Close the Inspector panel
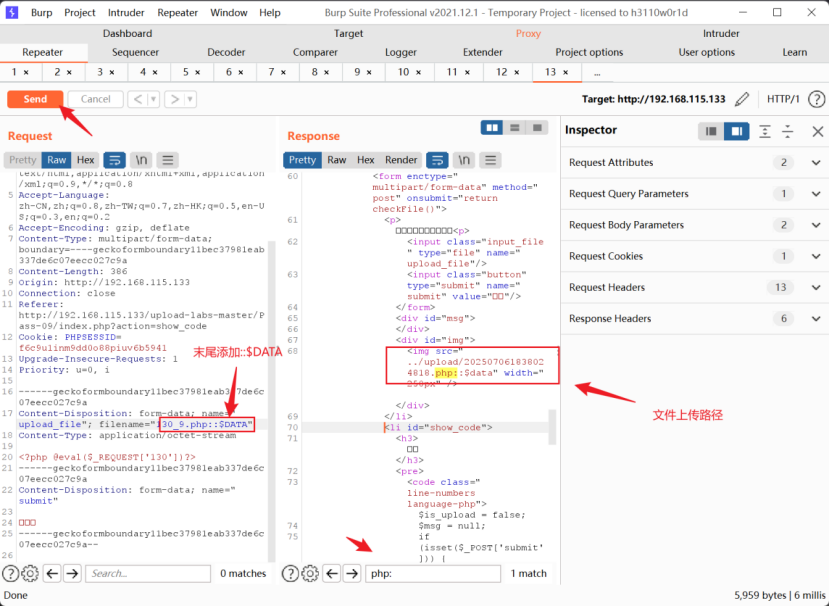This screenshot has width=830, height=606. click(x=818, y=131)
